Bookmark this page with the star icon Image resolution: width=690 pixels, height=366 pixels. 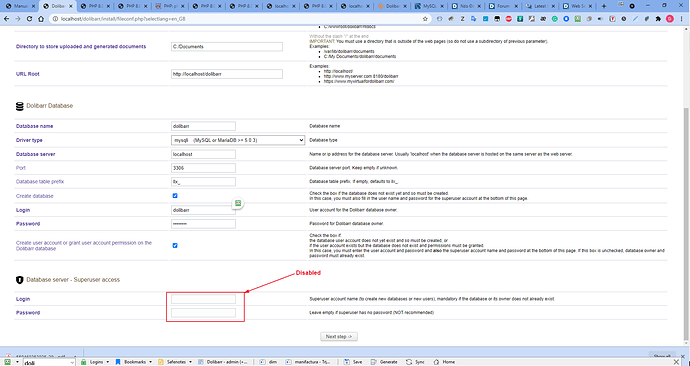[x=425, y=19]
